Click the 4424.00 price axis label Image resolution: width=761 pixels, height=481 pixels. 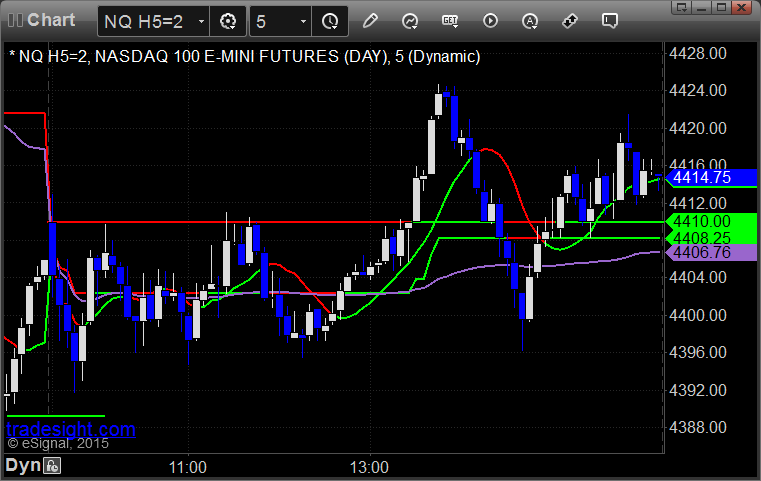tap(697, 90)
